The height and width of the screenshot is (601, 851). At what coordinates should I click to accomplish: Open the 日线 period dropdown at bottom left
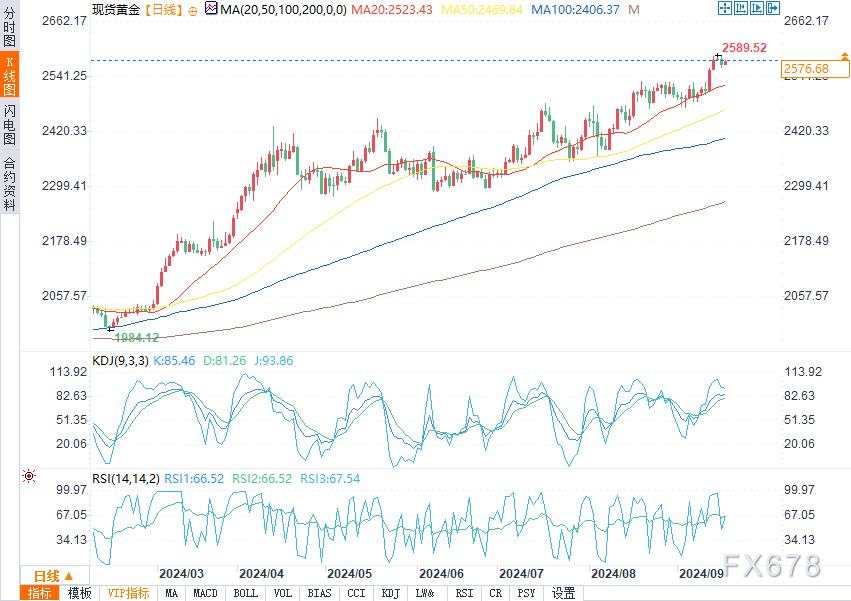tap(53, 576)
